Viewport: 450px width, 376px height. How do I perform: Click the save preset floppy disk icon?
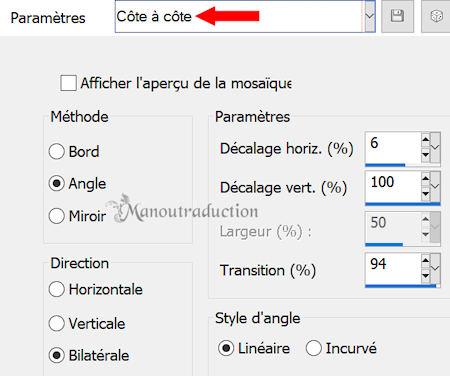point(397,16)
